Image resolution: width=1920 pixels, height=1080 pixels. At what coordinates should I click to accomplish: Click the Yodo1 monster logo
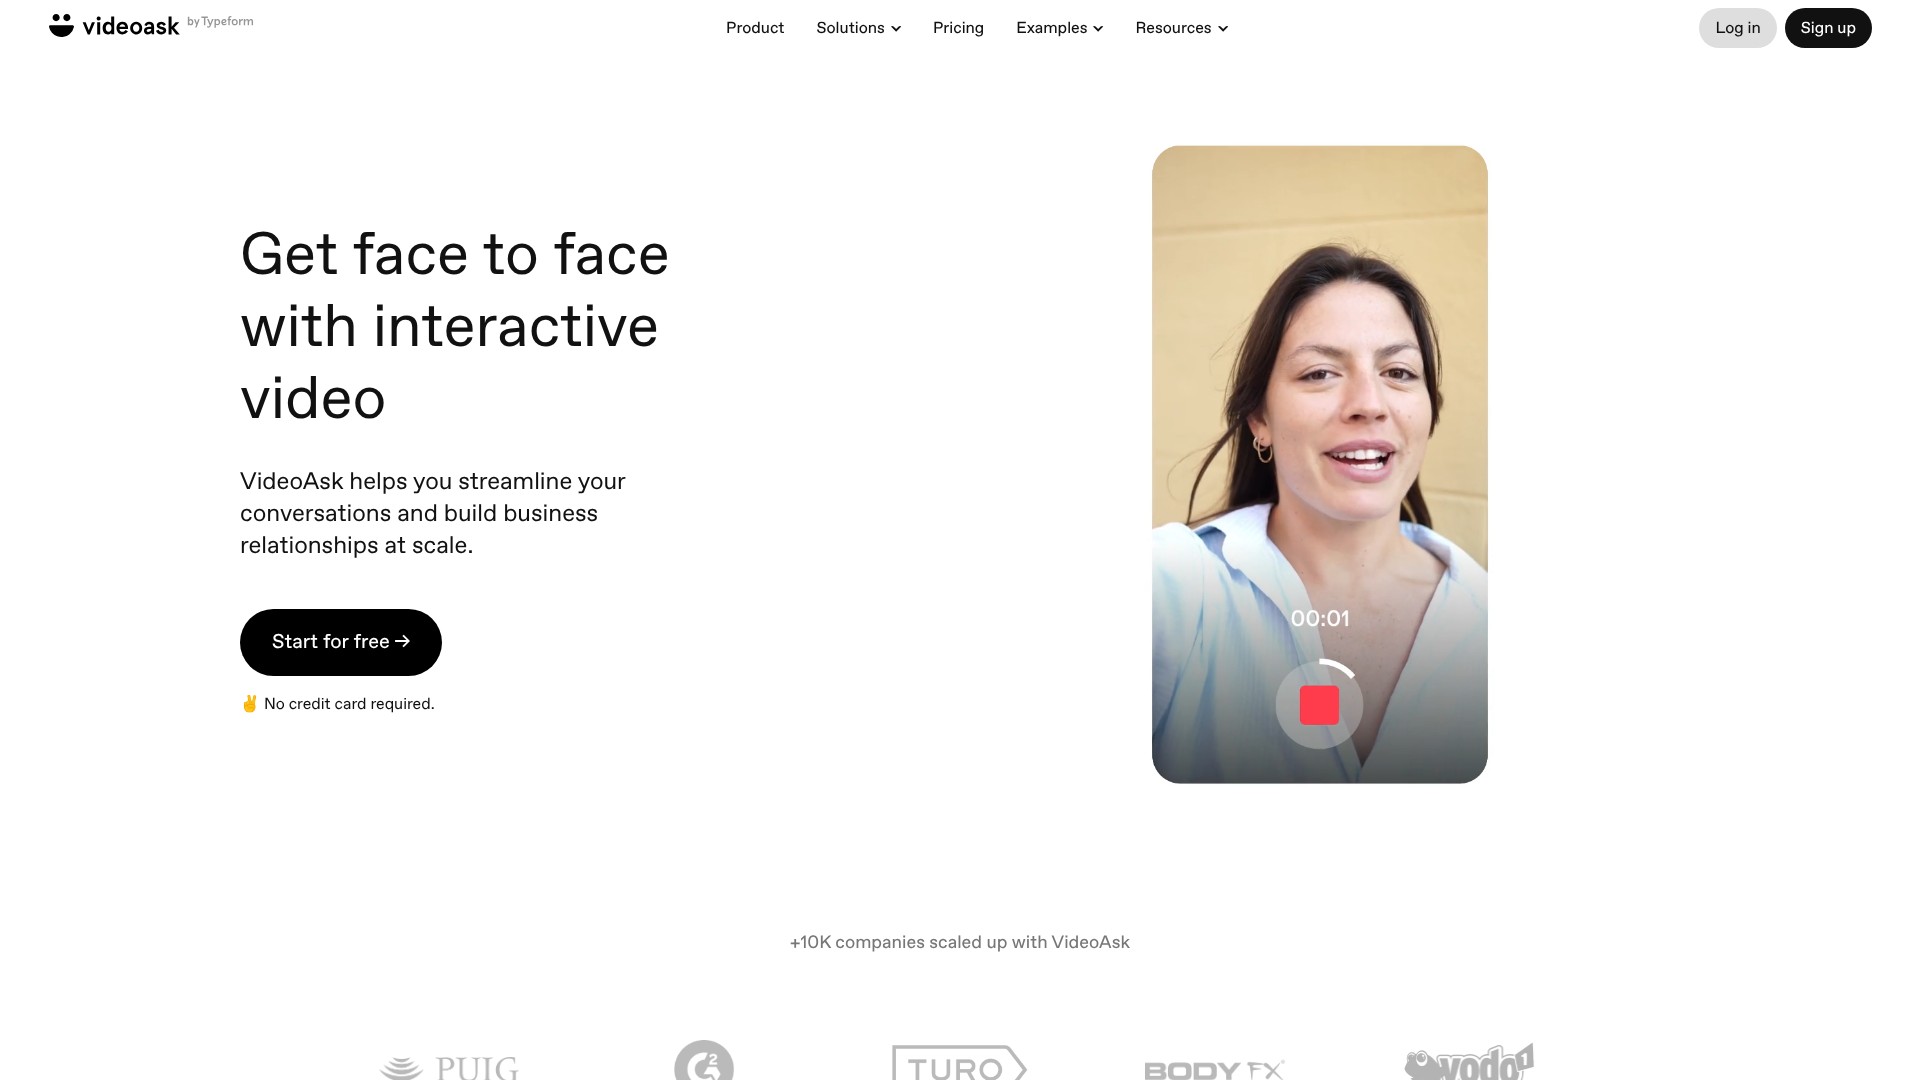(x=1469, y=1062)
